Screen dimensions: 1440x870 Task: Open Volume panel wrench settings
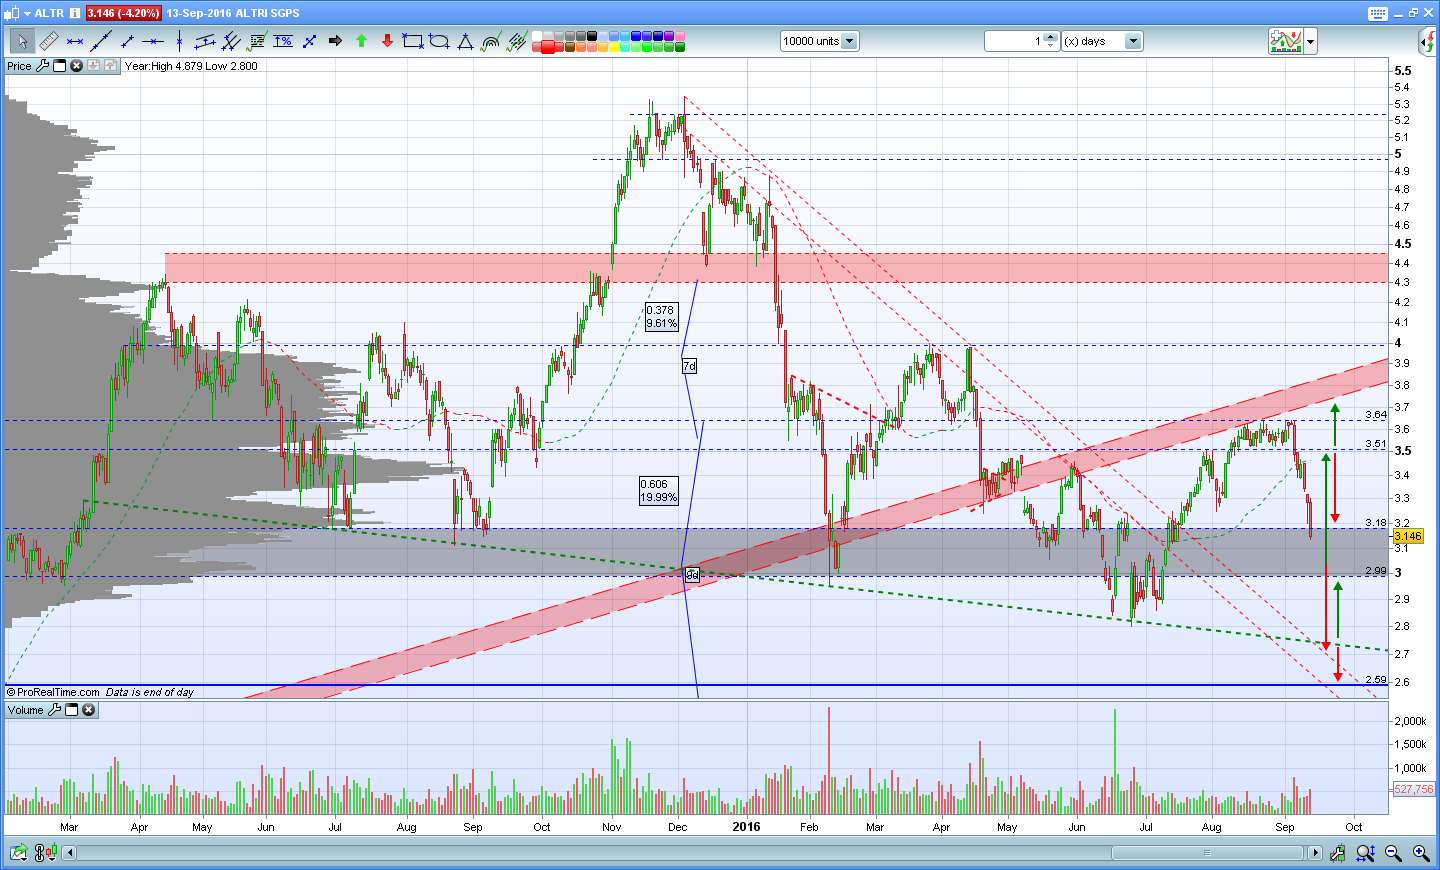[54, 710]
